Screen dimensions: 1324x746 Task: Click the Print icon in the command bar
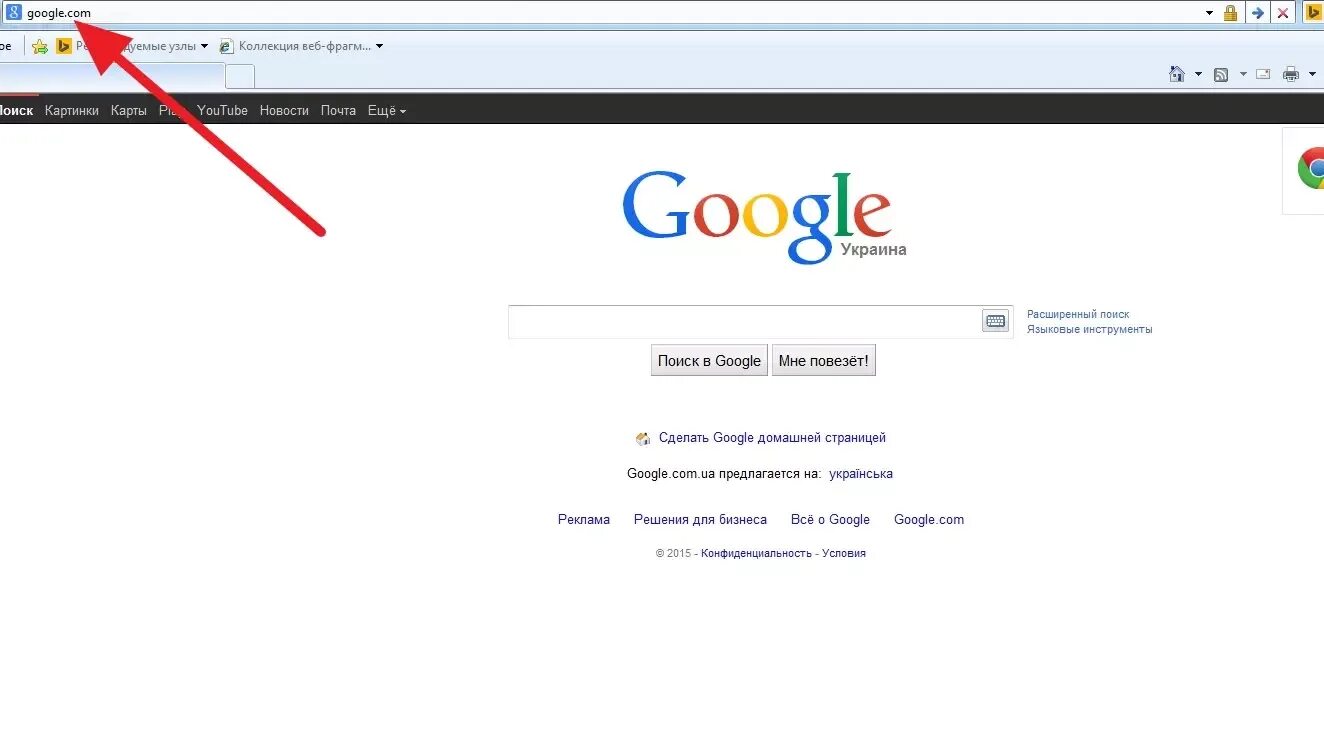point(1291,74)
